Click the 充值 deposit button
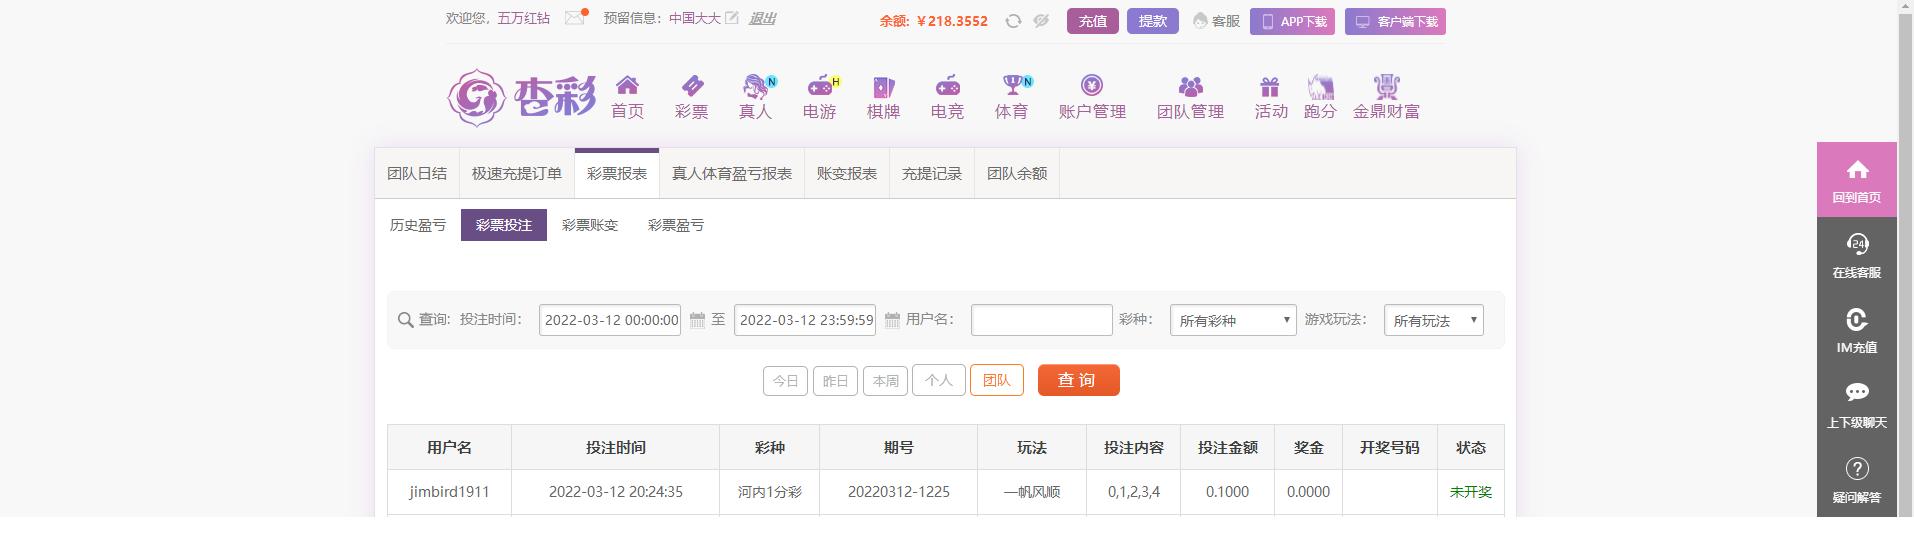This screenshot has height=548, width=1914. tap(1093, 21)
